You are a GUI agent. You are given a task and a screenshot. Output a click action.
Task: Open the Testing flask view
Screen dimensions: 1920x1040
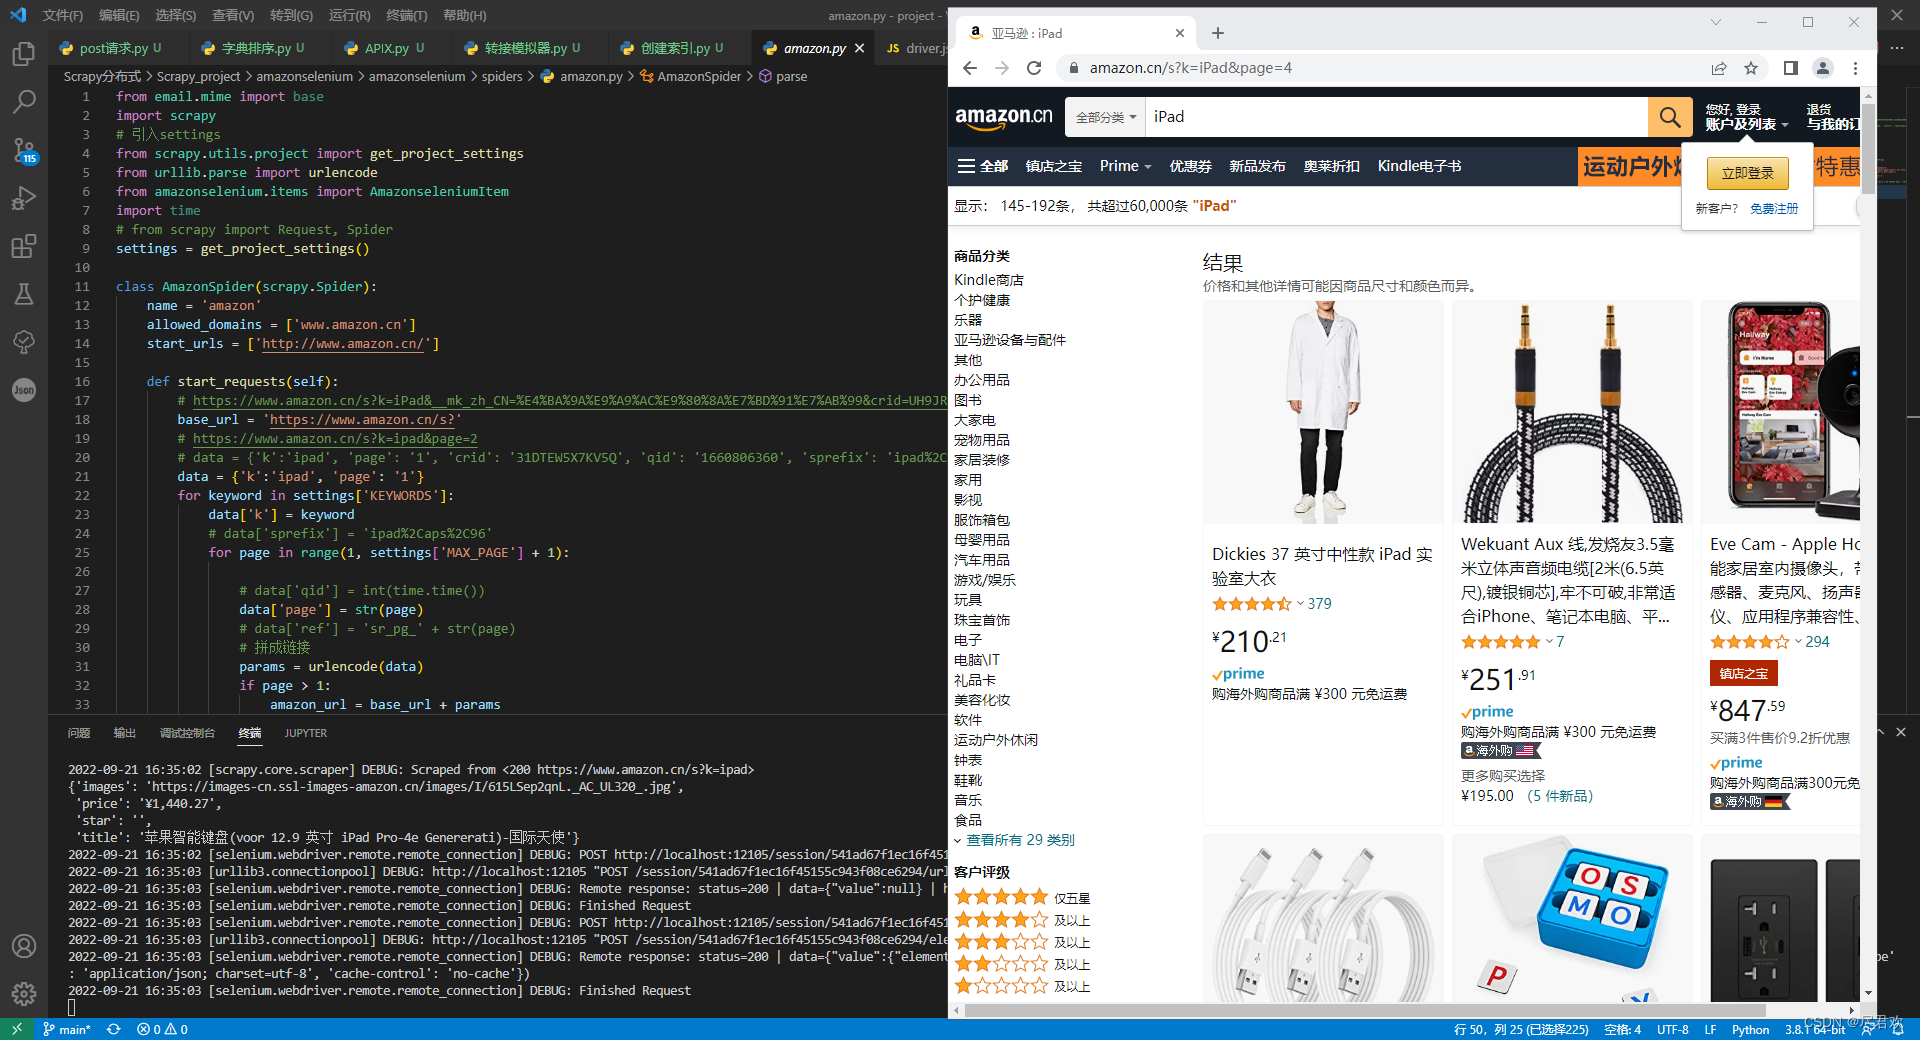(x=24, y=294)
